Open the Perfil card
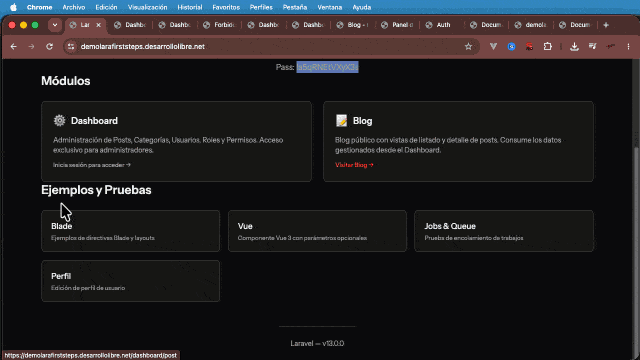 pos(131,281)
